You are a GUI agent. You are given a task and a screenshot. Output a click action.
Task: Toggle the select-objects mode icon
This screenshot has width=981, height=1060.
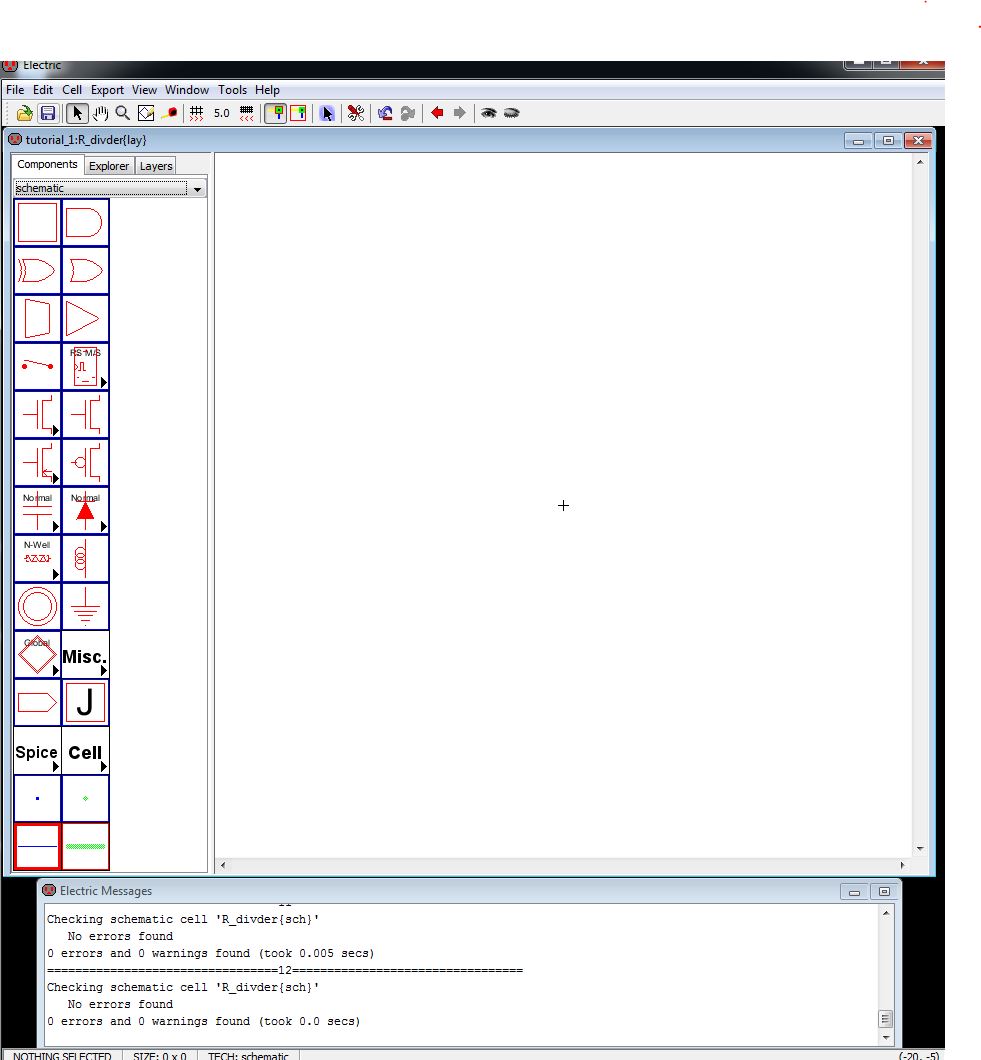[276, 113]
